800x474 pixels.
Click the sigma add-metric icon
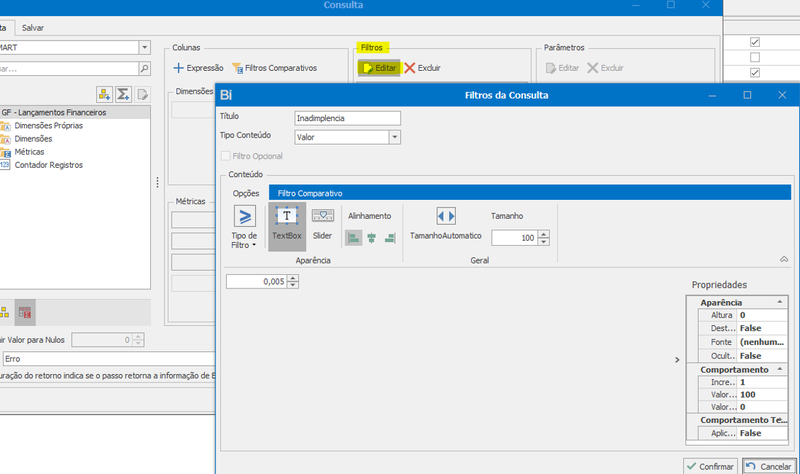(123, 94)
